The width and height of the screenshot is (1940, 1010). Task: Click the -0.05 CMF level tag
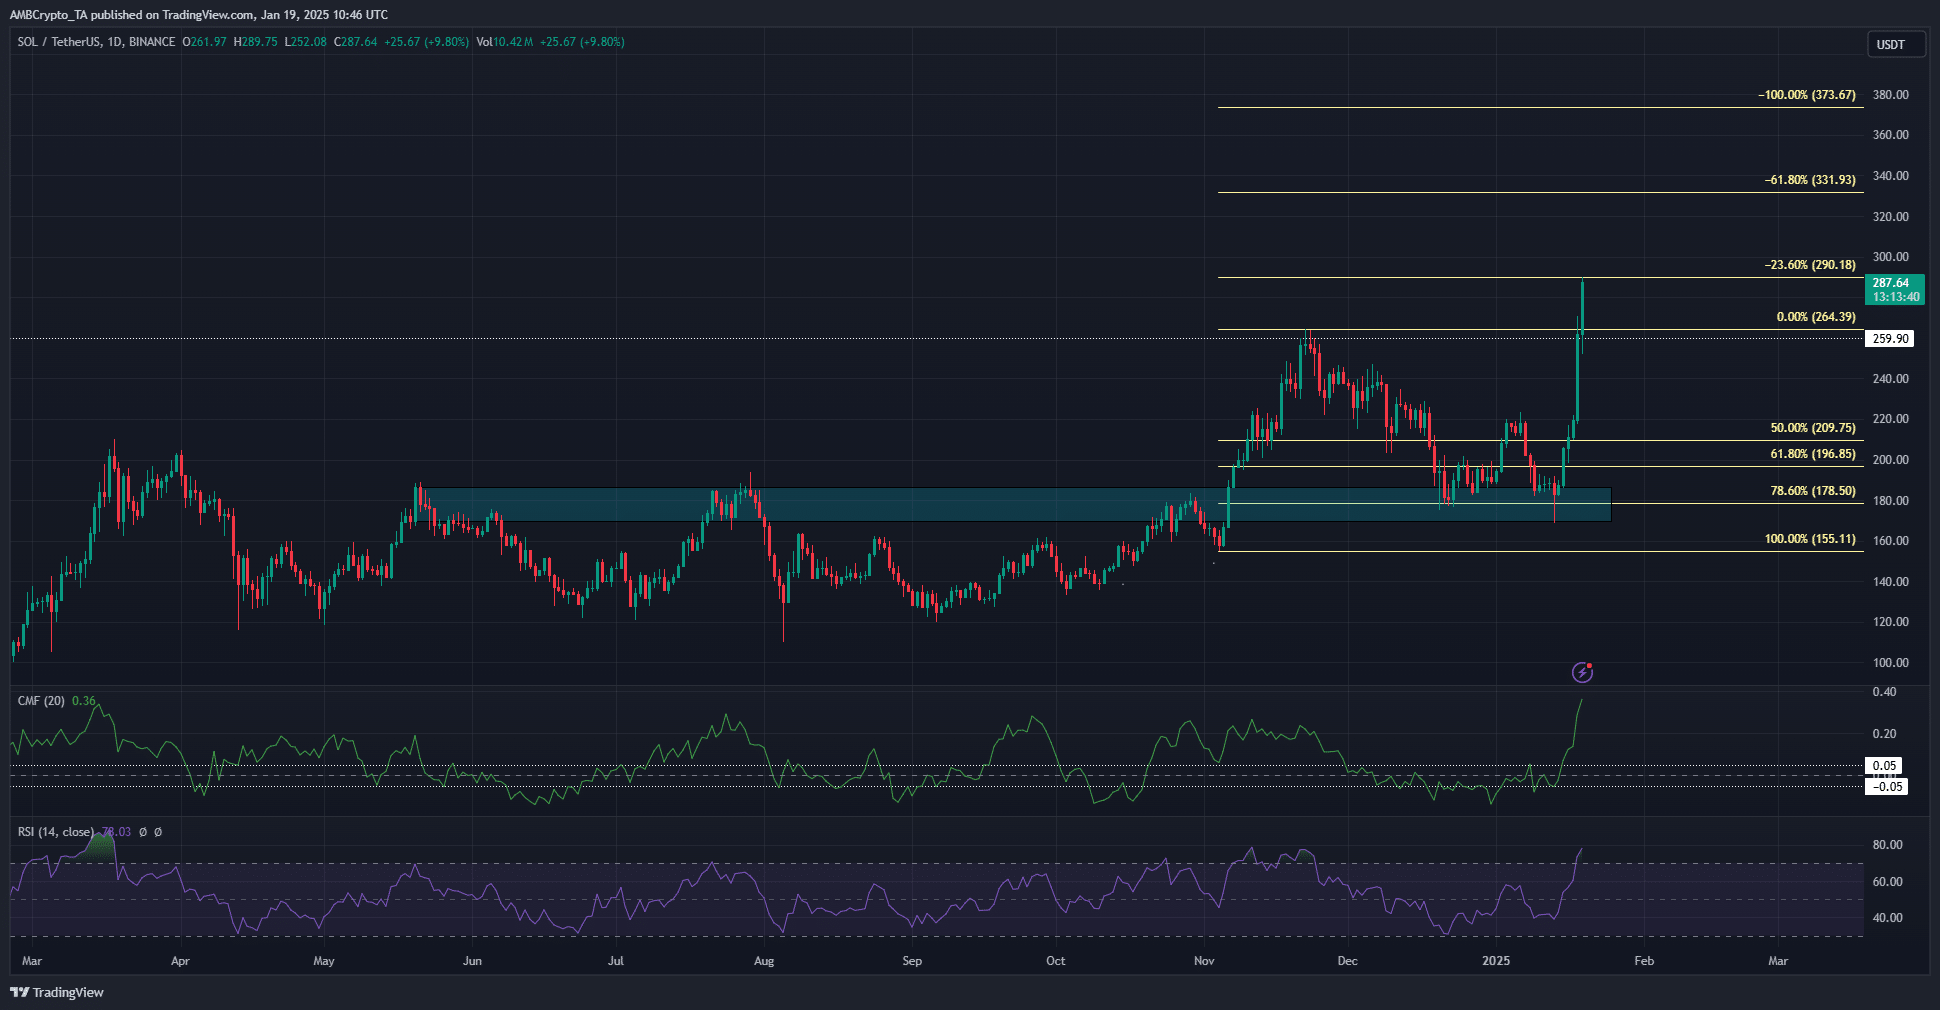point(1886,787)
